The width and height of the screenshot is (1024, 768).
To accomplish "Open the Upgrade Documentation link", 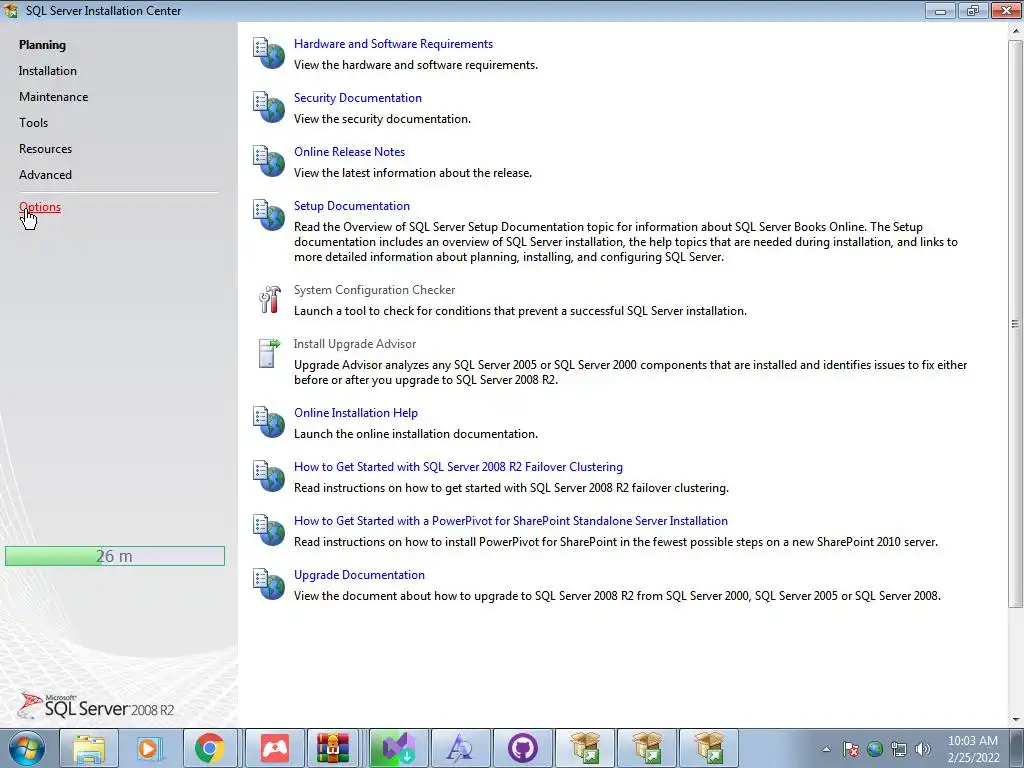I will [359, 575].
